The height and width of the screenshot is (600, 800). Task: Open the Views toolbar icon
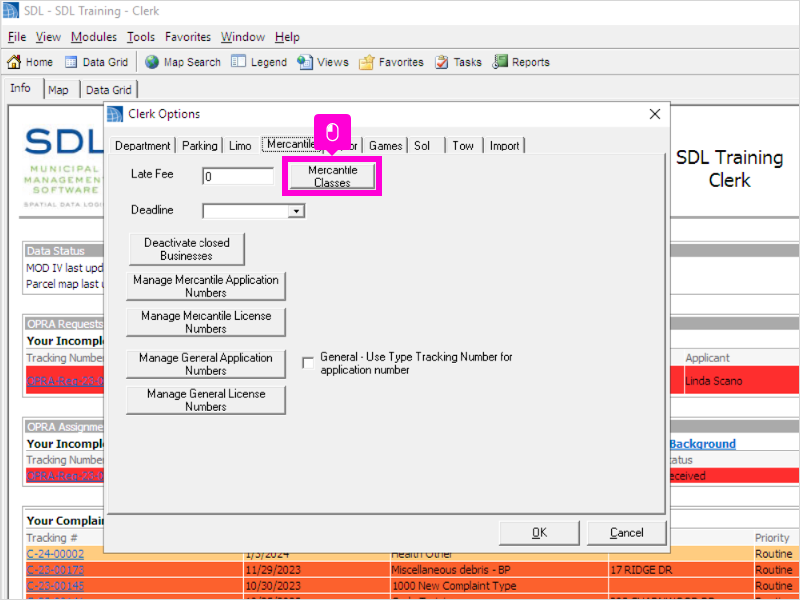pos(305,62)
